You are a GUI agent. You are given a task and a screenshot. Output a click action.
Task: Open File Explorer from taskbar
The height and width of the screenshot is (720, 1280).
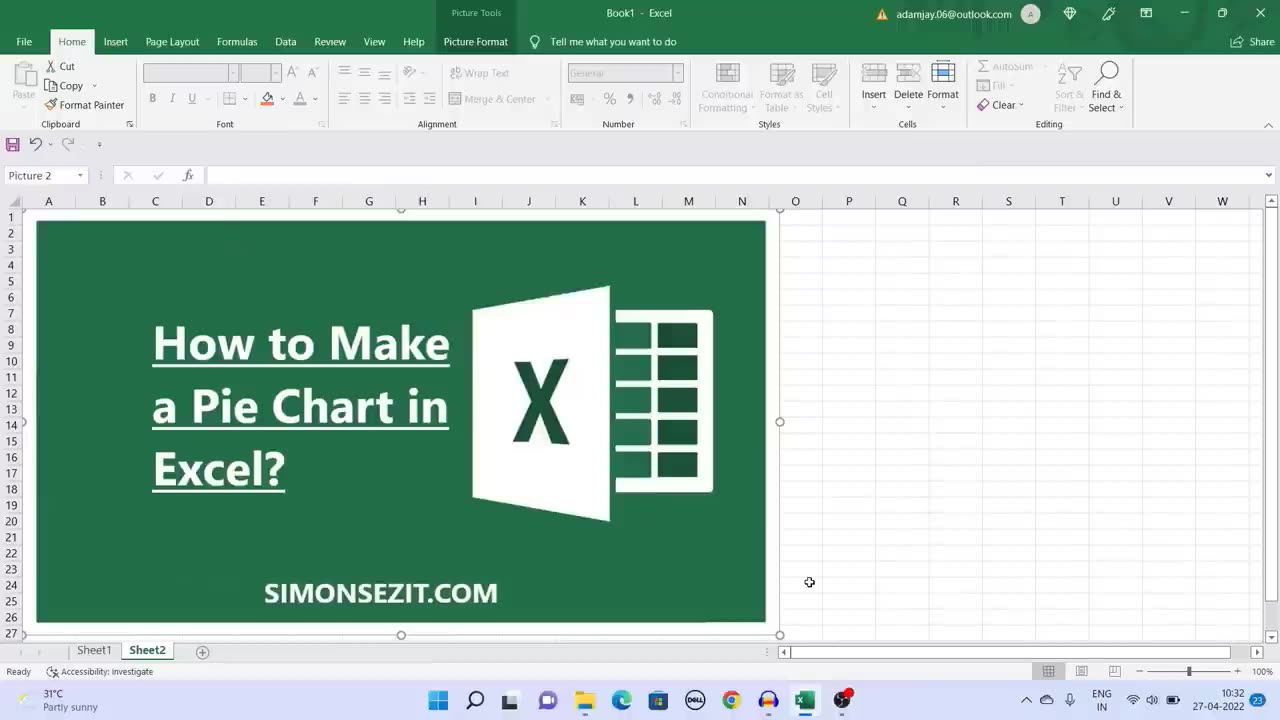coord(585,700)
